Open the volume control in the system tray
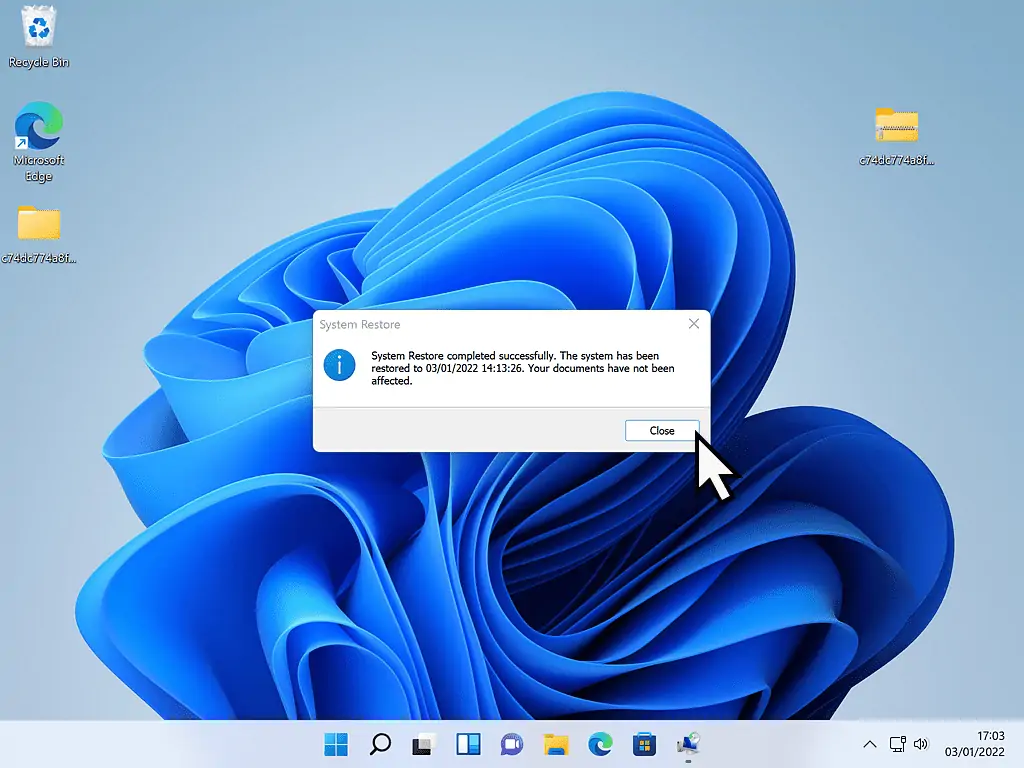Image resolution: width=1024 pixels, height=768 pixels. click(920, 744)
